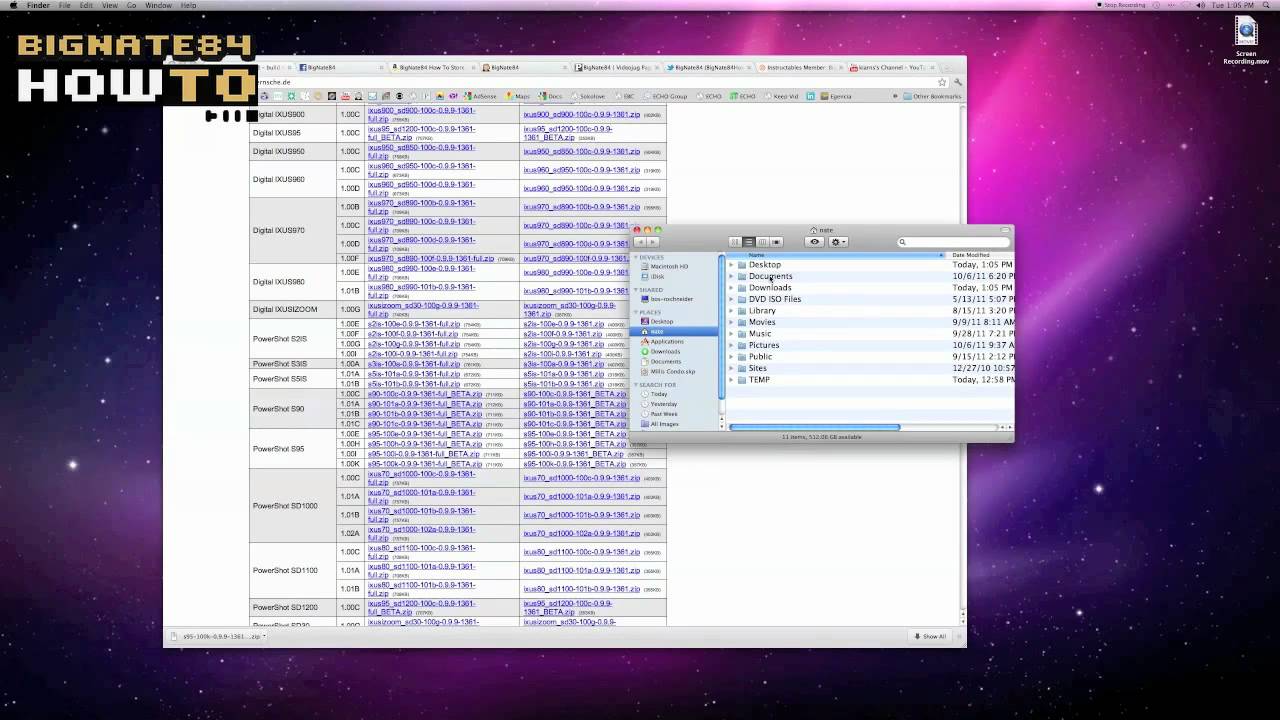The height and width of the screenshot is (720, 1280).
Task: Select the Music folder row
Action: pyautogui.click(x=870, y=334)
